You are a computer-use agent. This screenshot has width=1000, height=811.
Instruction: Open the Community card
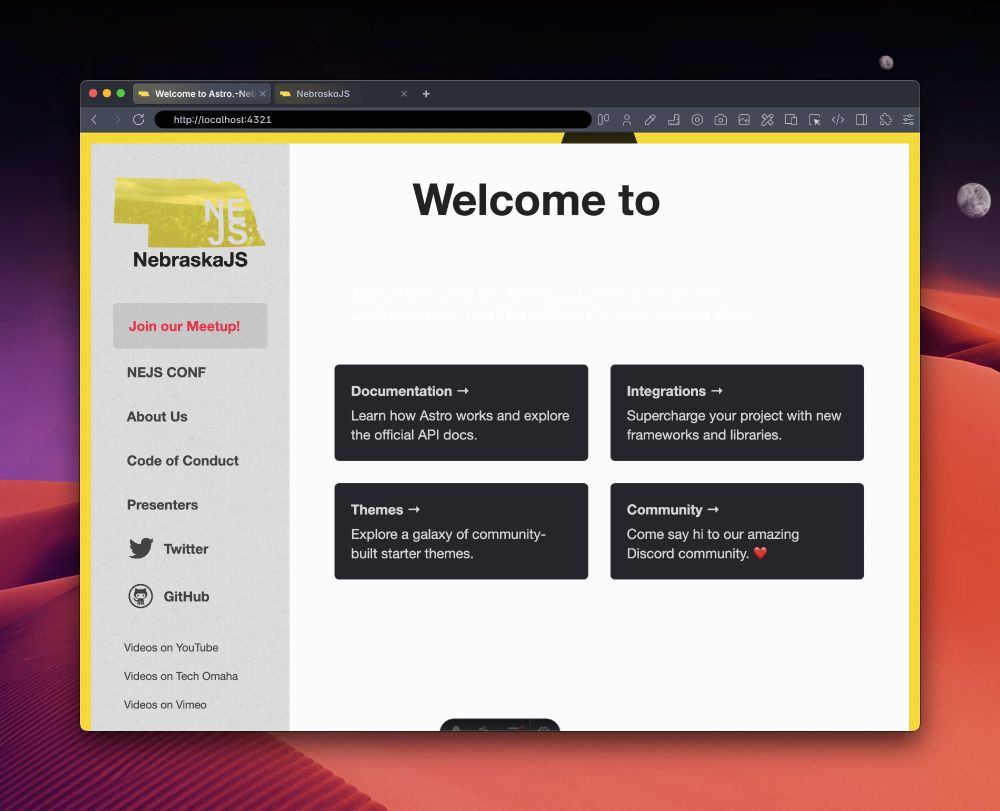(x=737, y=531)
